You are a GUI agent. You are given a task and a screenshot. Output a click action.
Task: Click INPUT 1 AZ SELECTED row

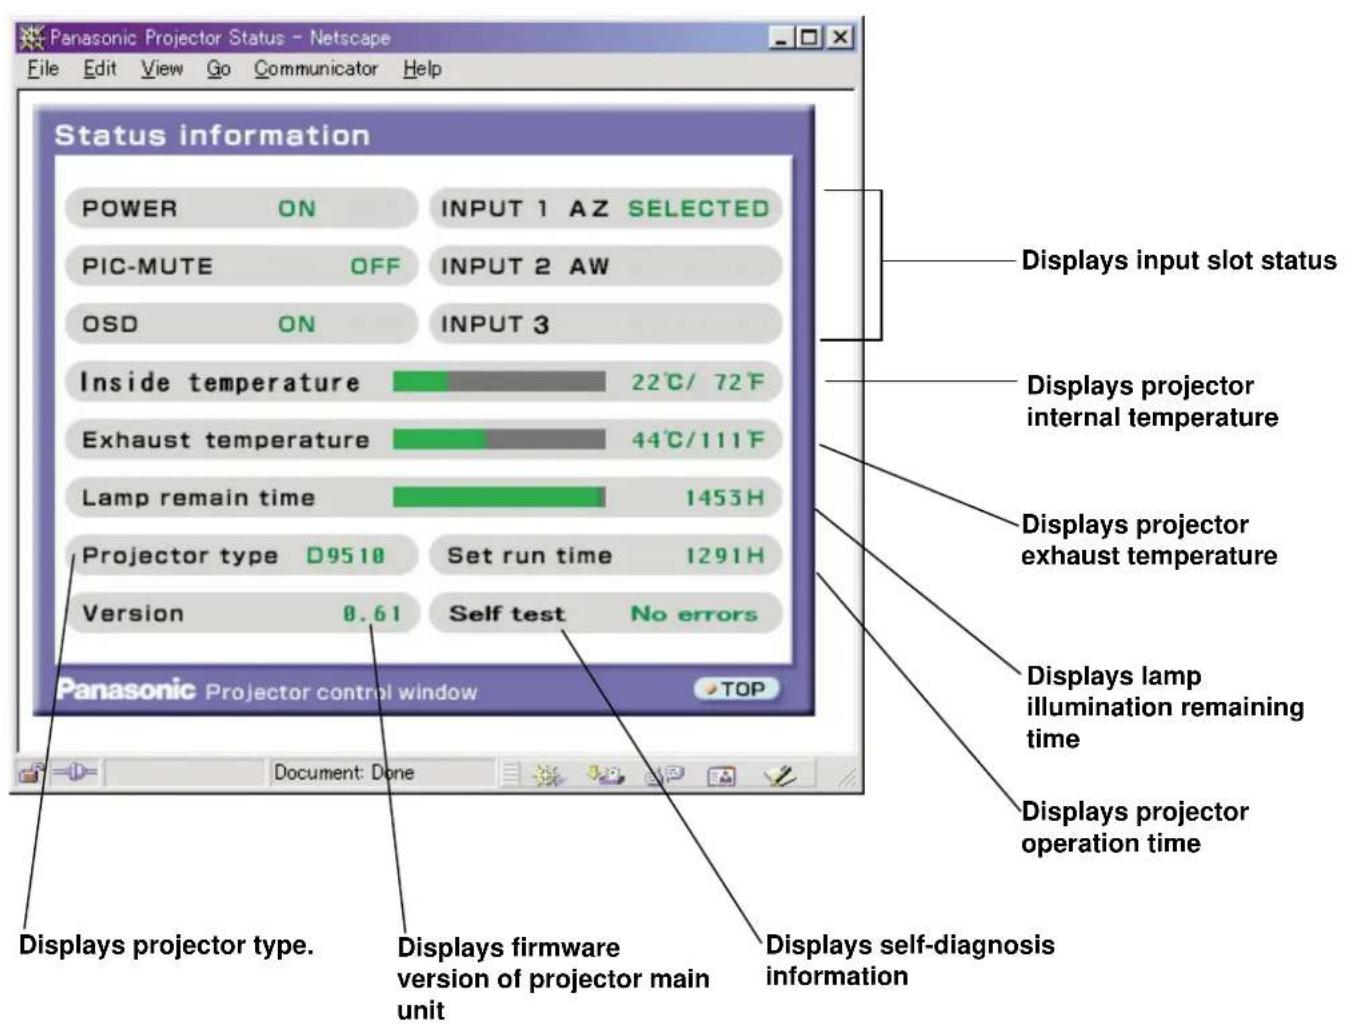coord(605,208)
